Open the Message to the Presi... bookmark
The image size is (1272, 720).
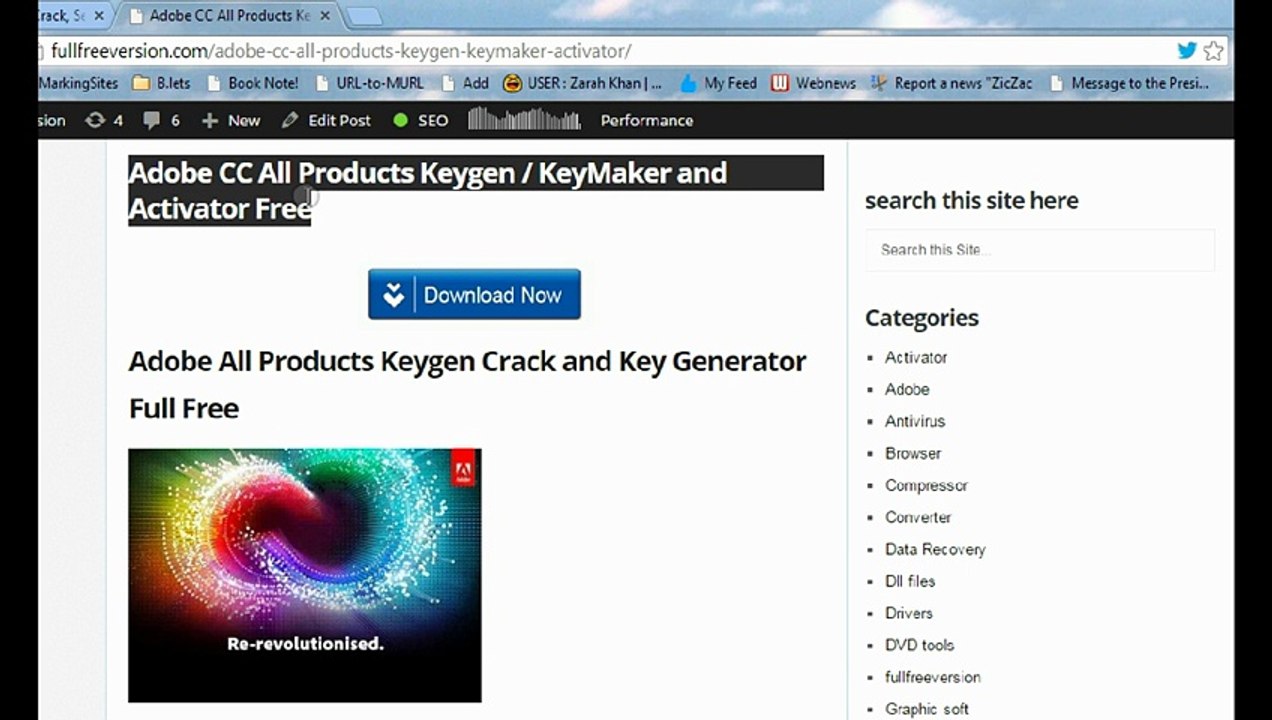click(1130, 83)
